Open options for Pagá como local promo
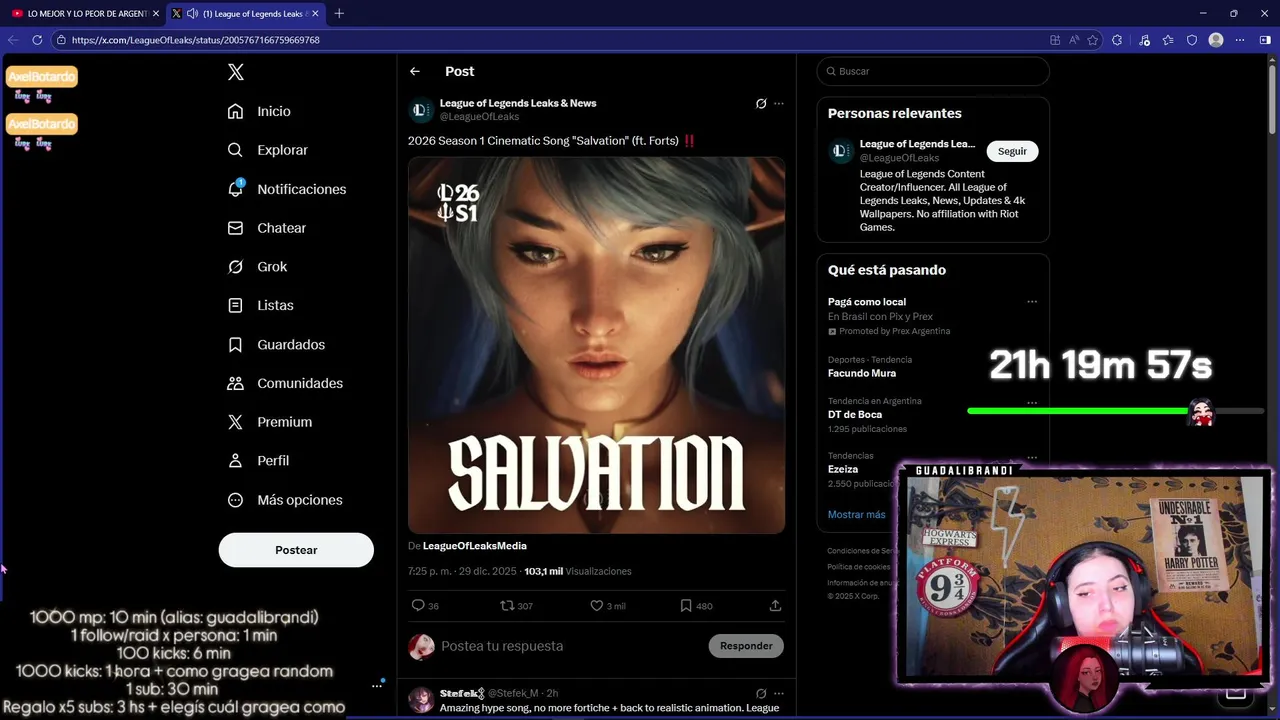The image size is (1280, 720). (1032, 302)
